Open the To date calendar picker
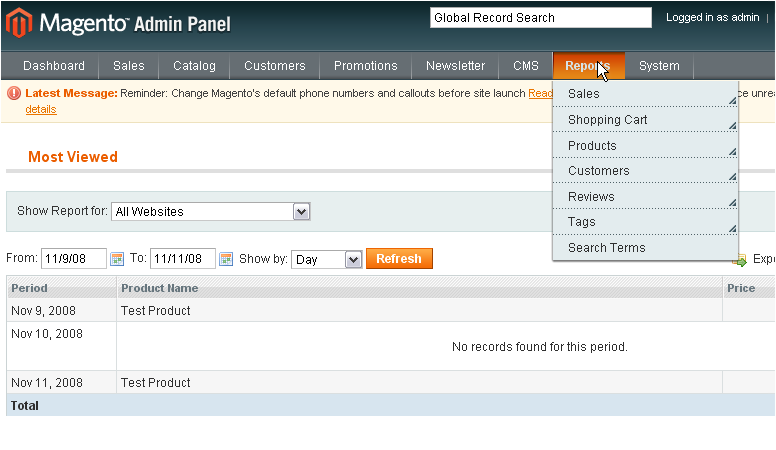Screen dimensions: 776x450 (226, 259)
